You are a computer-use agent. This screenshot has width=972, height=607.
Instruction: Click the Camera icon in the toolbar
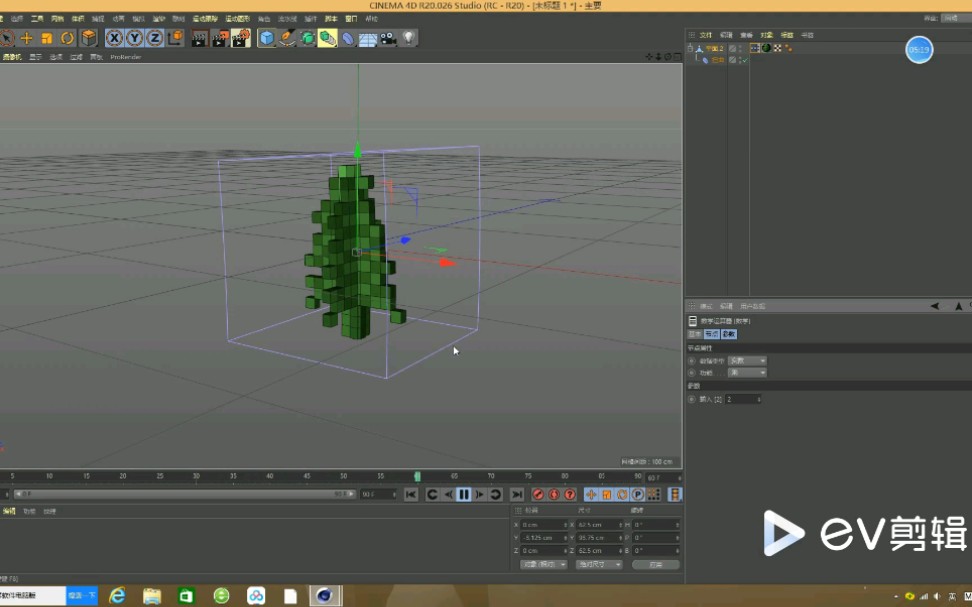pyautogui.click(x=387, y=38)
